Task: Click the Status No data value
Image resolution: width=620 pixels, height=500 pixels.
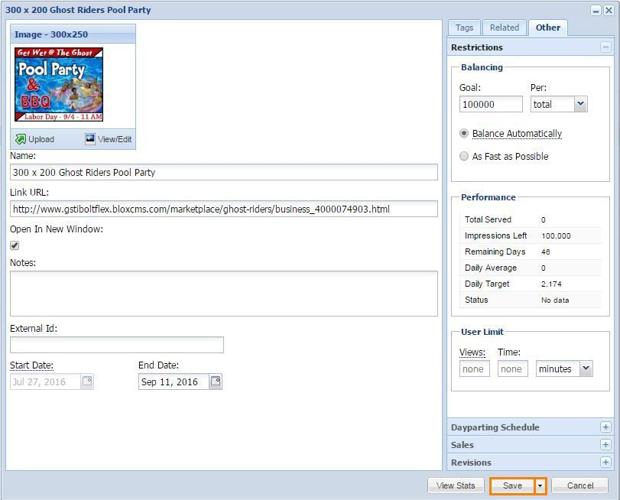Action: tap(555, 300)
